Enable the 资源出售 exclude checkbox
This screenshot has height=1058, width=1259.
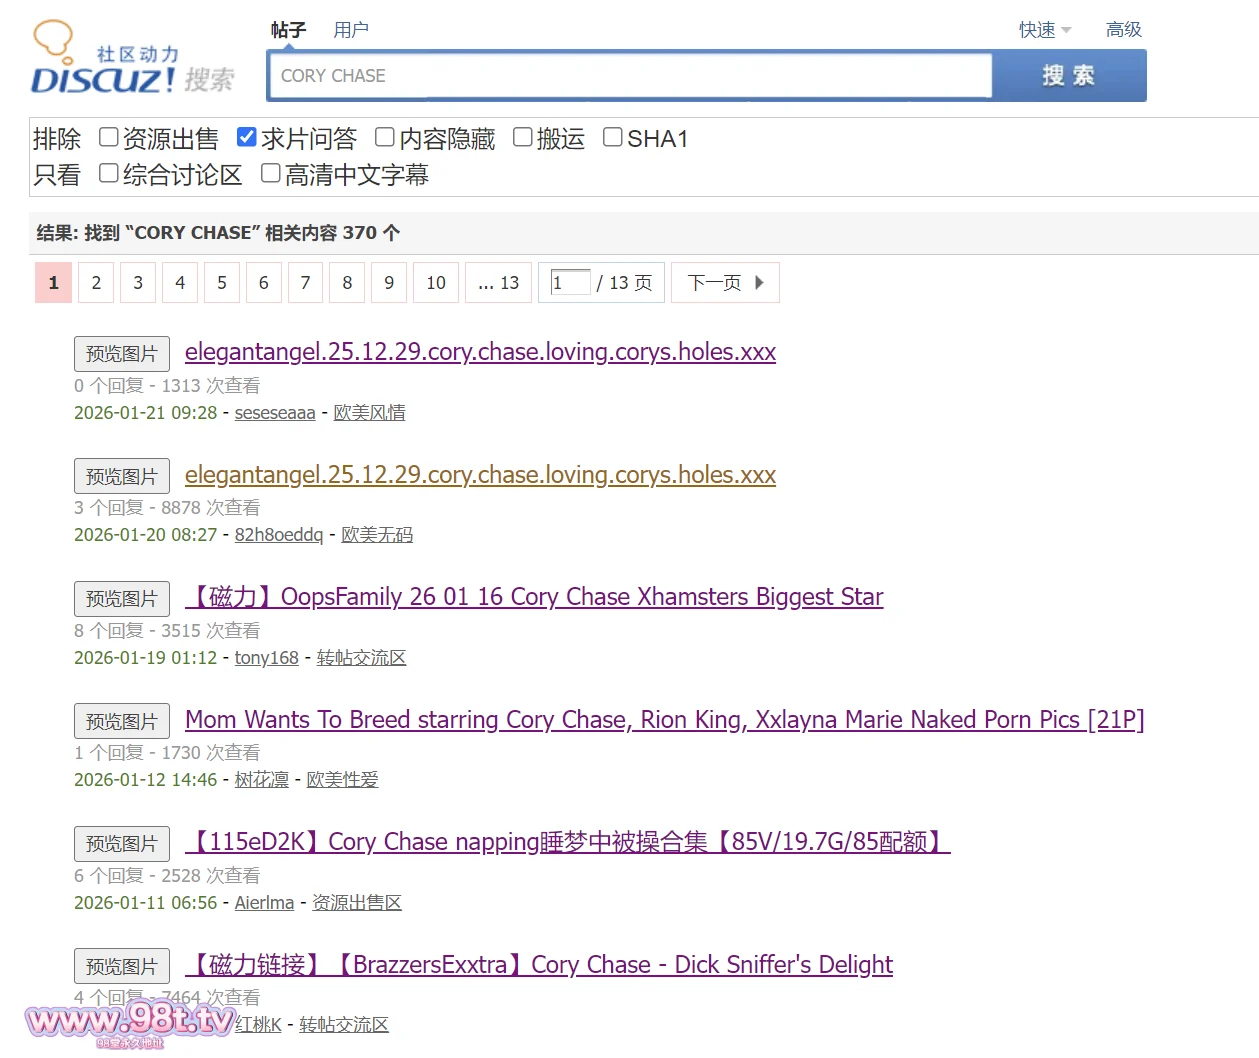point(109,137)
